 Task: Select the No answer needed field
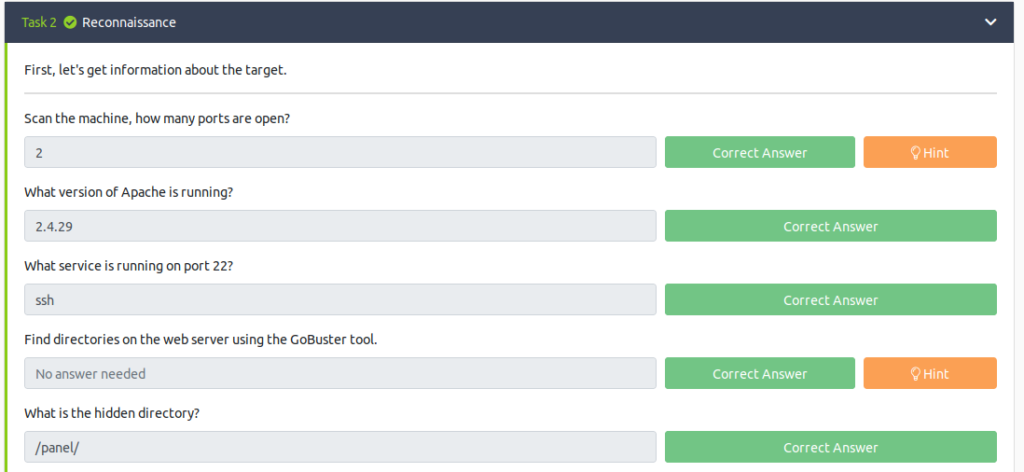click(x=340, y=374)
